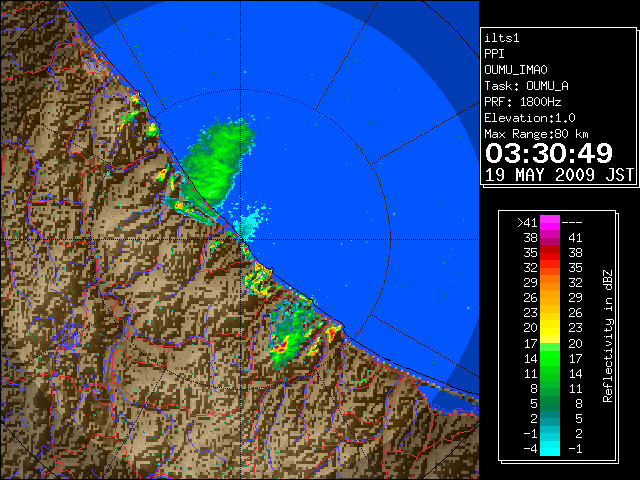The width and height of the screenshot is (640, 480).
Task: Click the red 35 dBZ legend swatch
Action: [550, 253]
